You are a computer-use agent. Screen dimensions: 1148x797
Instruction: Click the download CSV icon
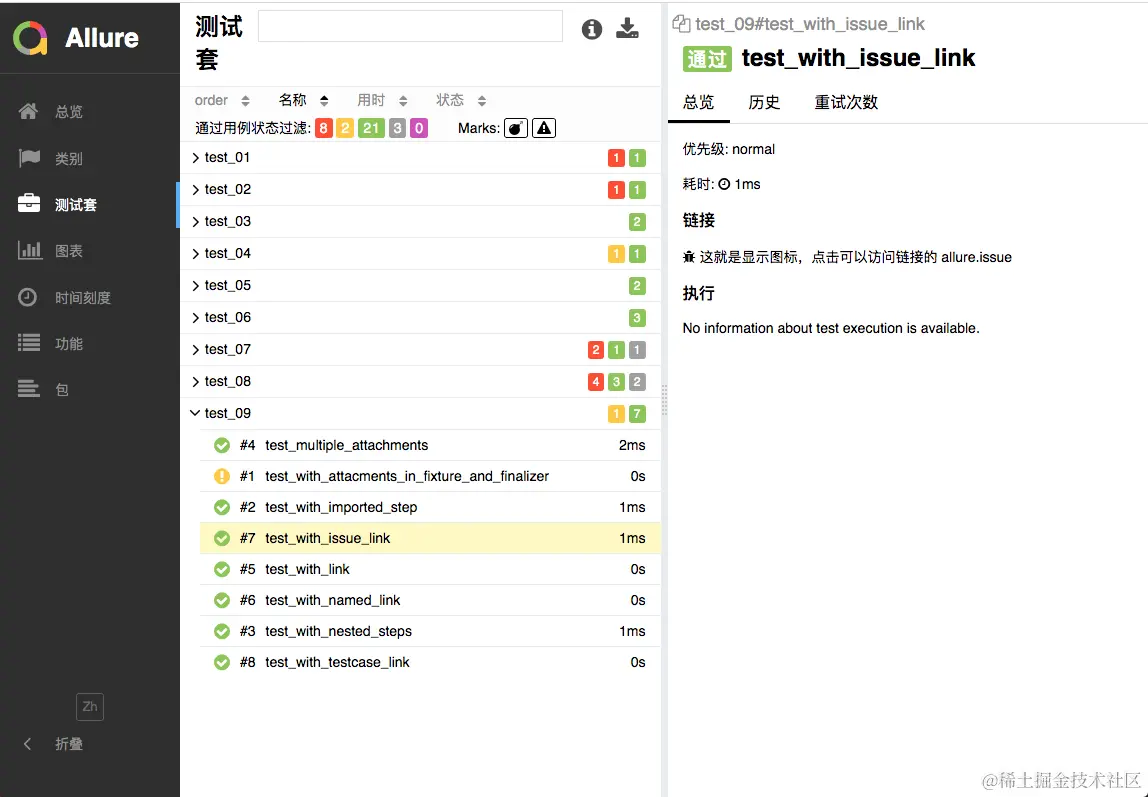[627, 29]
